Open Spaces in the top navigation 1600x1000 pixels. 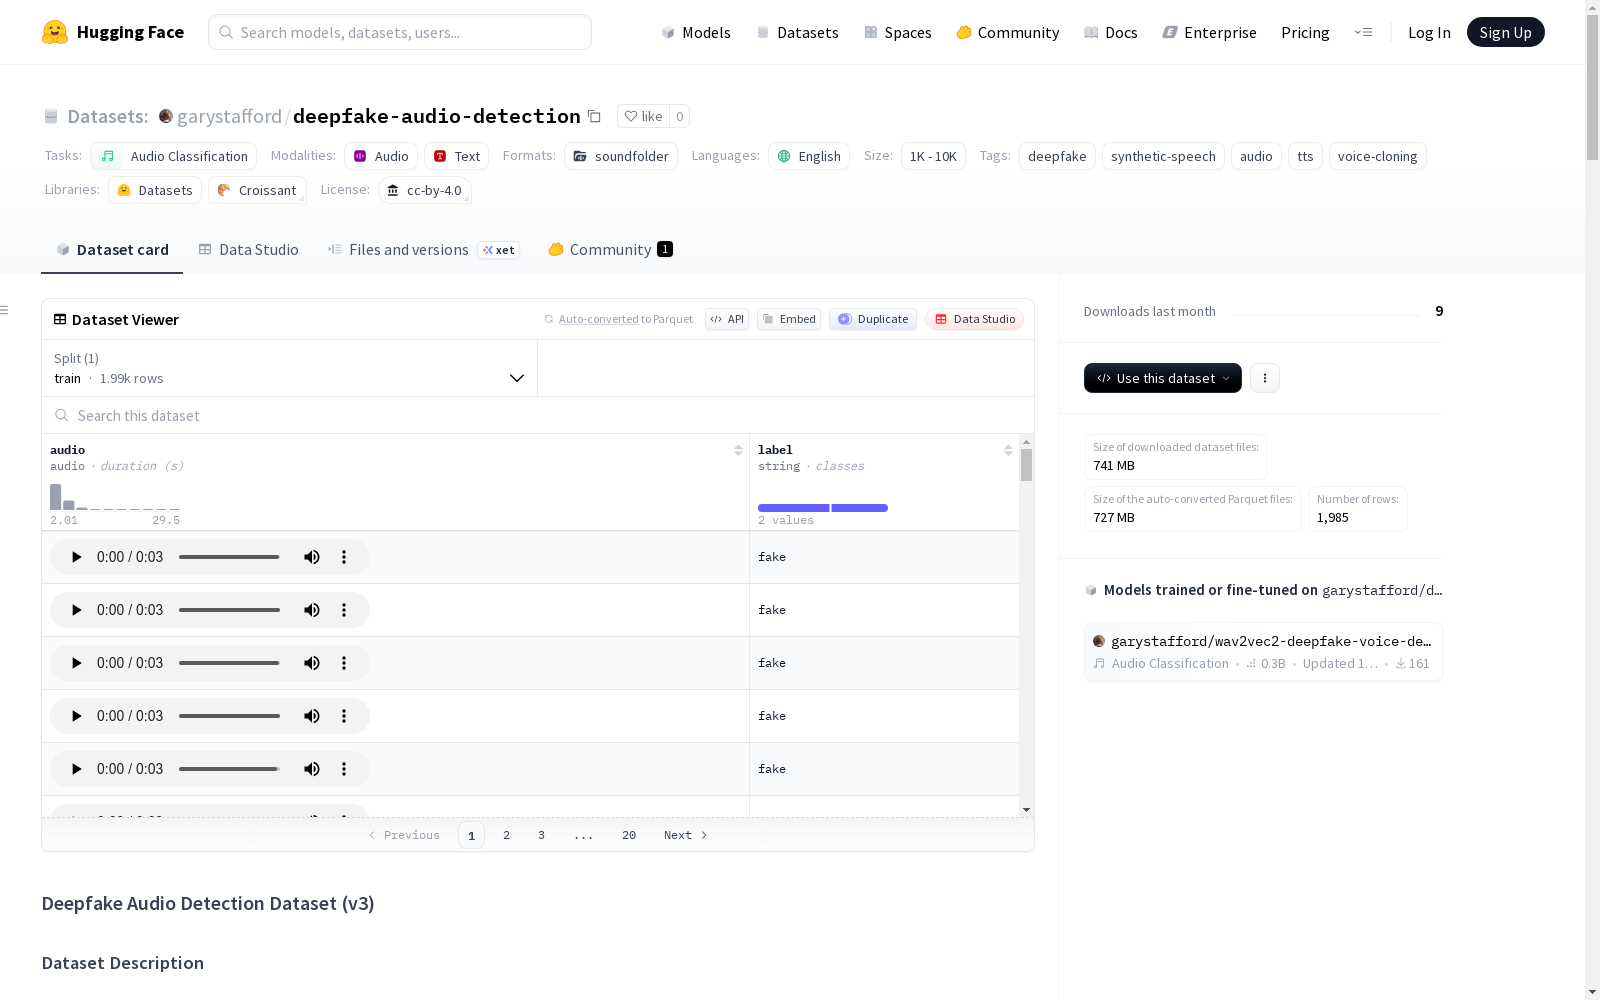point(898,32)
